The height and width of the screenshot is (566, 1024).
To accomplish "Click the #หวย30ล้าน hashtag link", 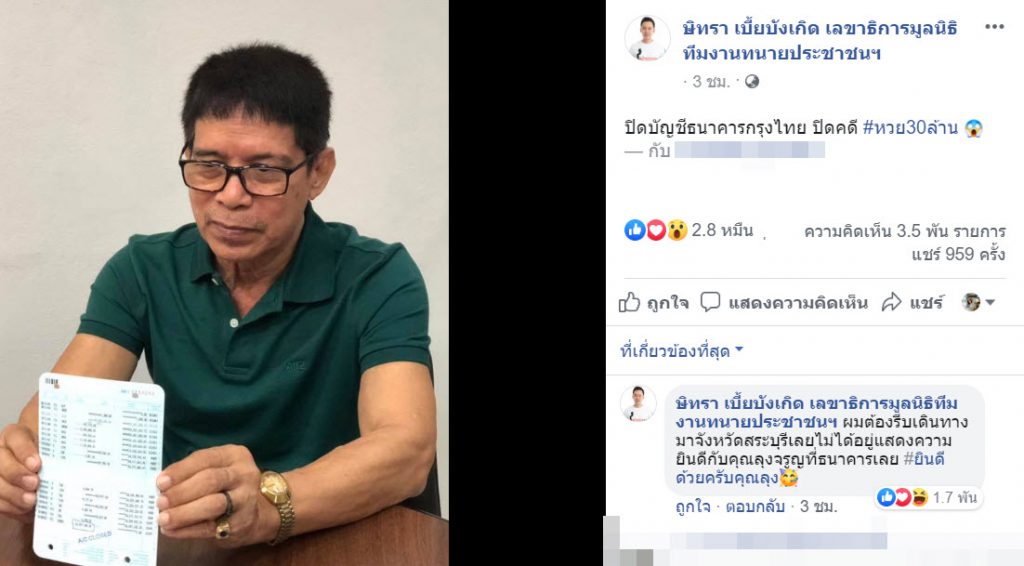I will point(910,127).
